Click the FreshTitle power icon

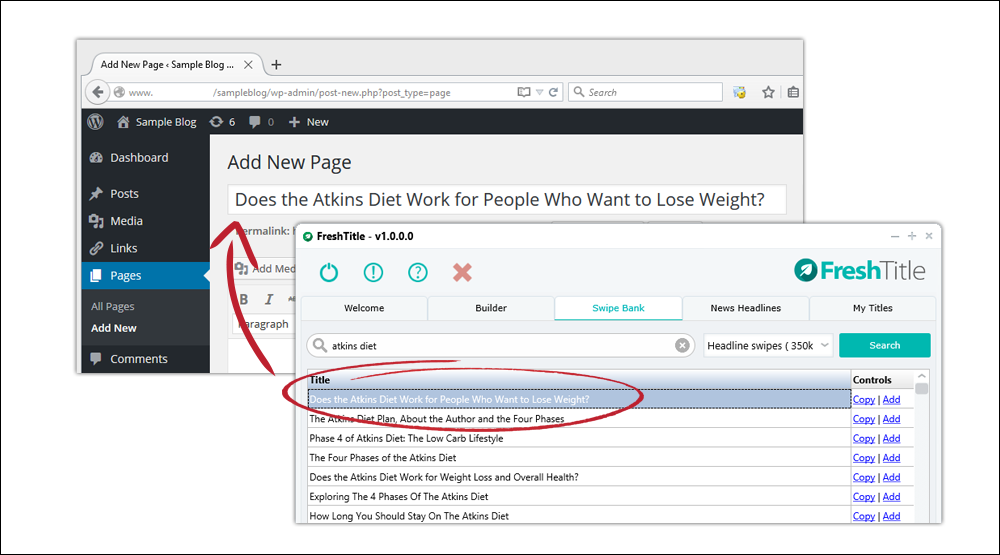click(328, 272)
